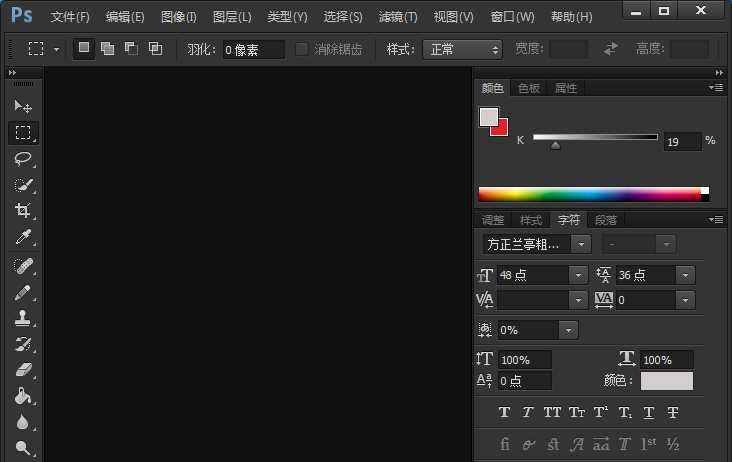Open the font family dropdown 方正兰亭粗
Viewport: 732px width, 462px height.
[x=581, y=244]
